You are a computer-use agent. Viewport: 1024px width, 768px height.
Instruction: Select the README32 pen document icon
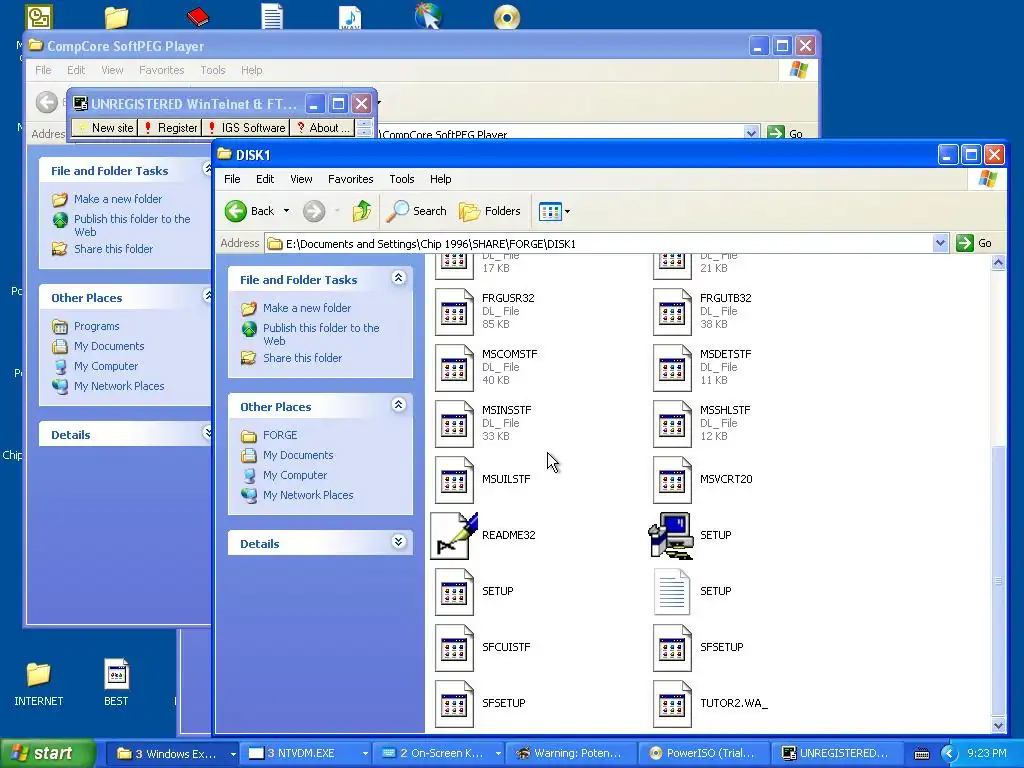click(454, 536)
